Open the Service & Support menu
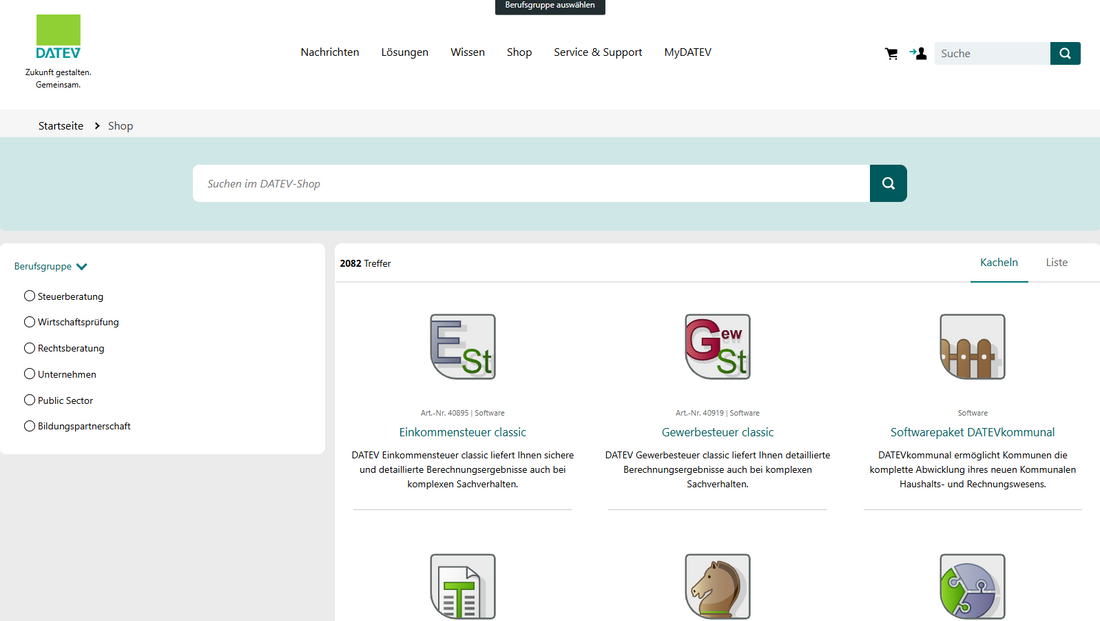 click(597, 52)
